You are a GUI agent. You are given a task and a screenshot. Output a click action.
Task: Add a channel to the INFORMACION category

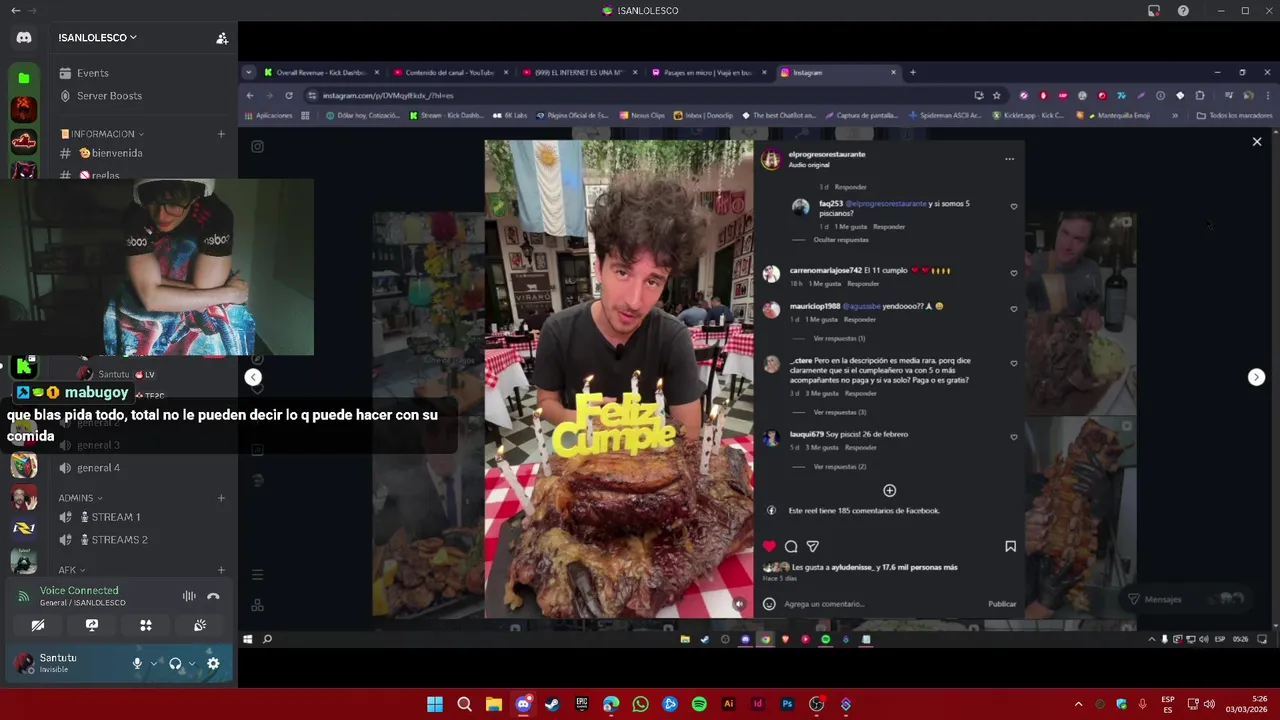pos(221,134)
